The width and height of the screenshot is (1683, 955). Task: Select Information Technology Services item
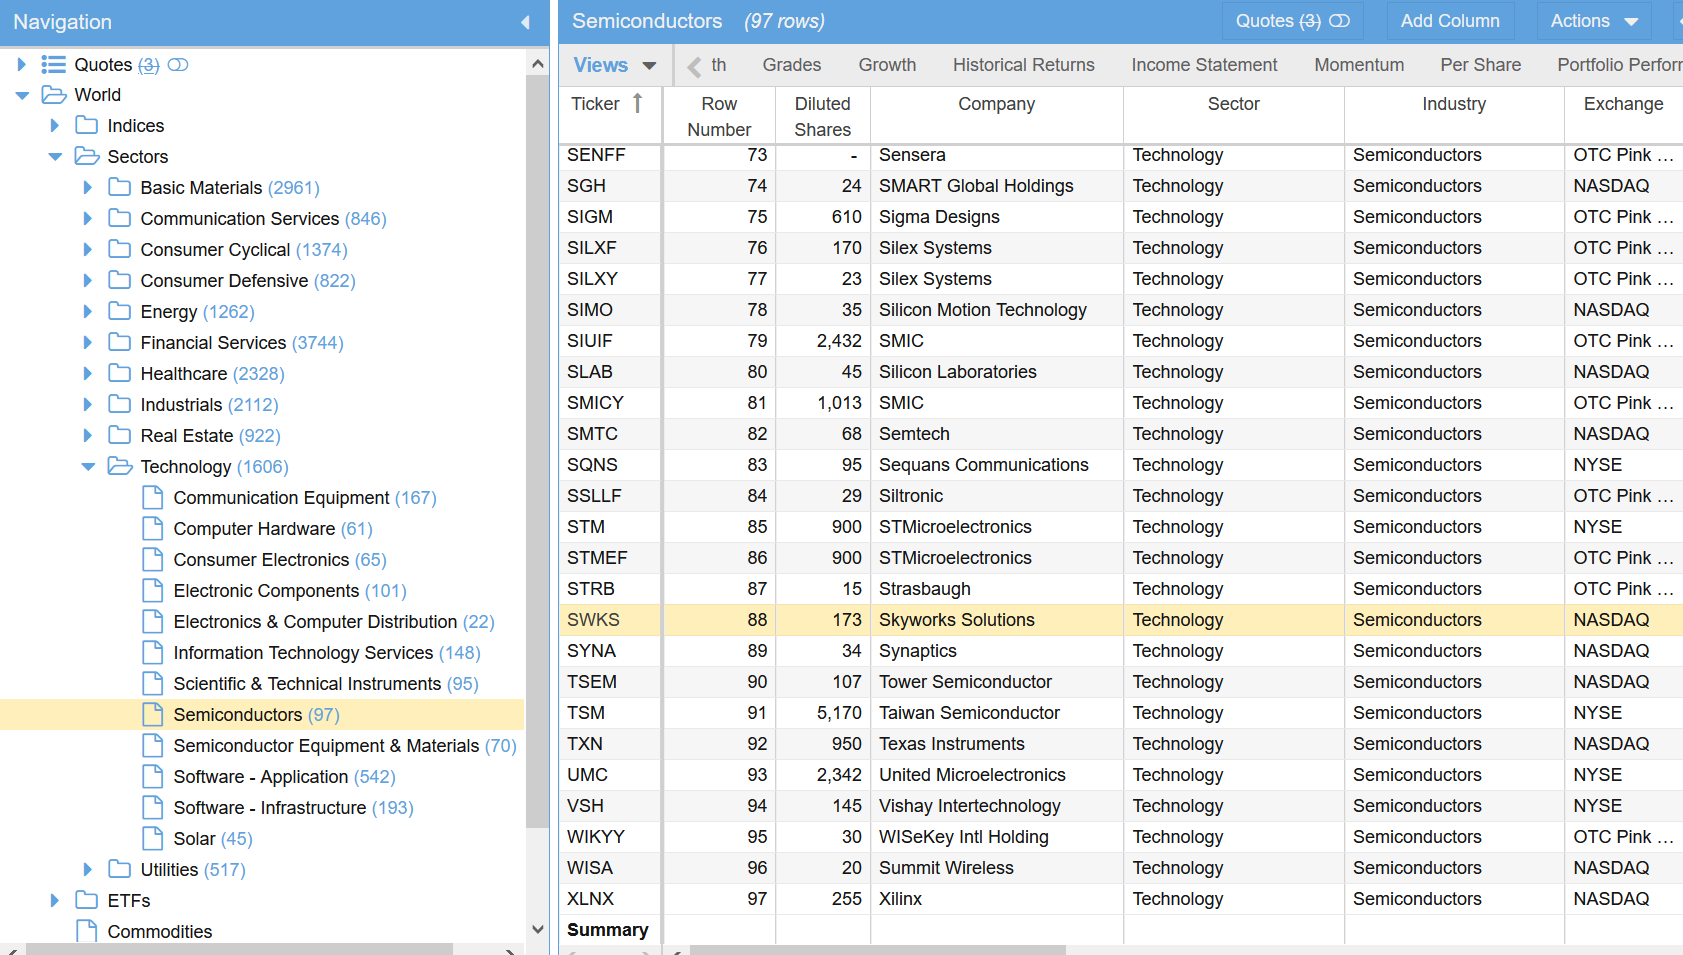pos(303,652)
